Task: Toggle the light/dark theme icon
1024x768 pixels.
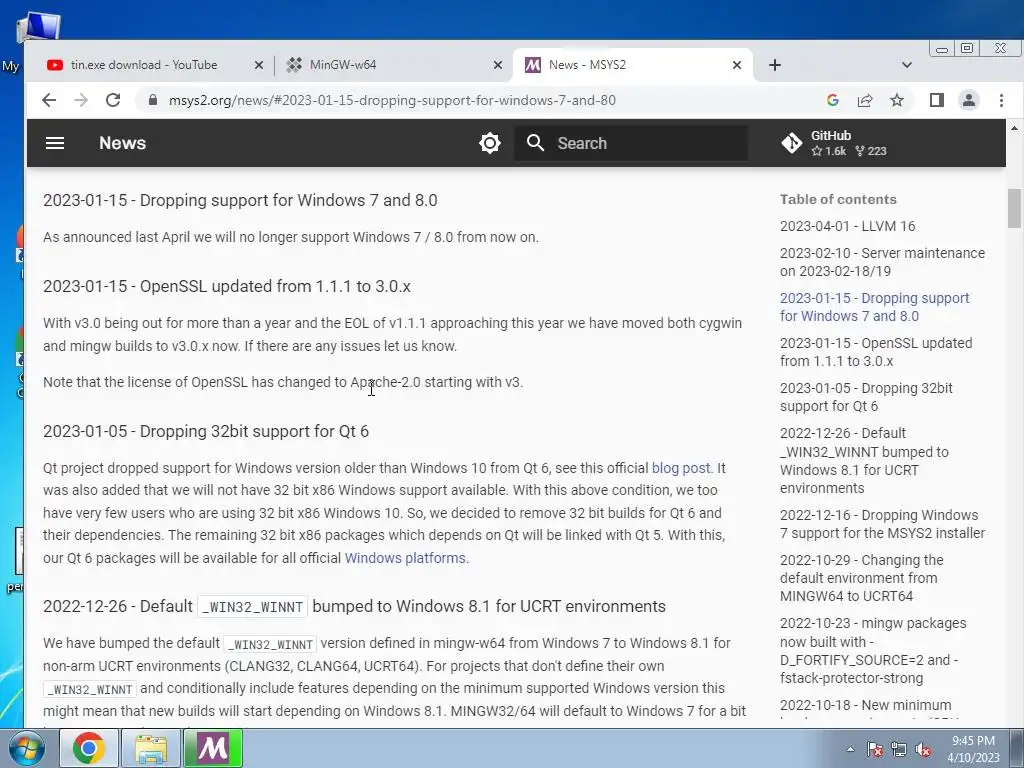Action: click(x=490, y=143)
